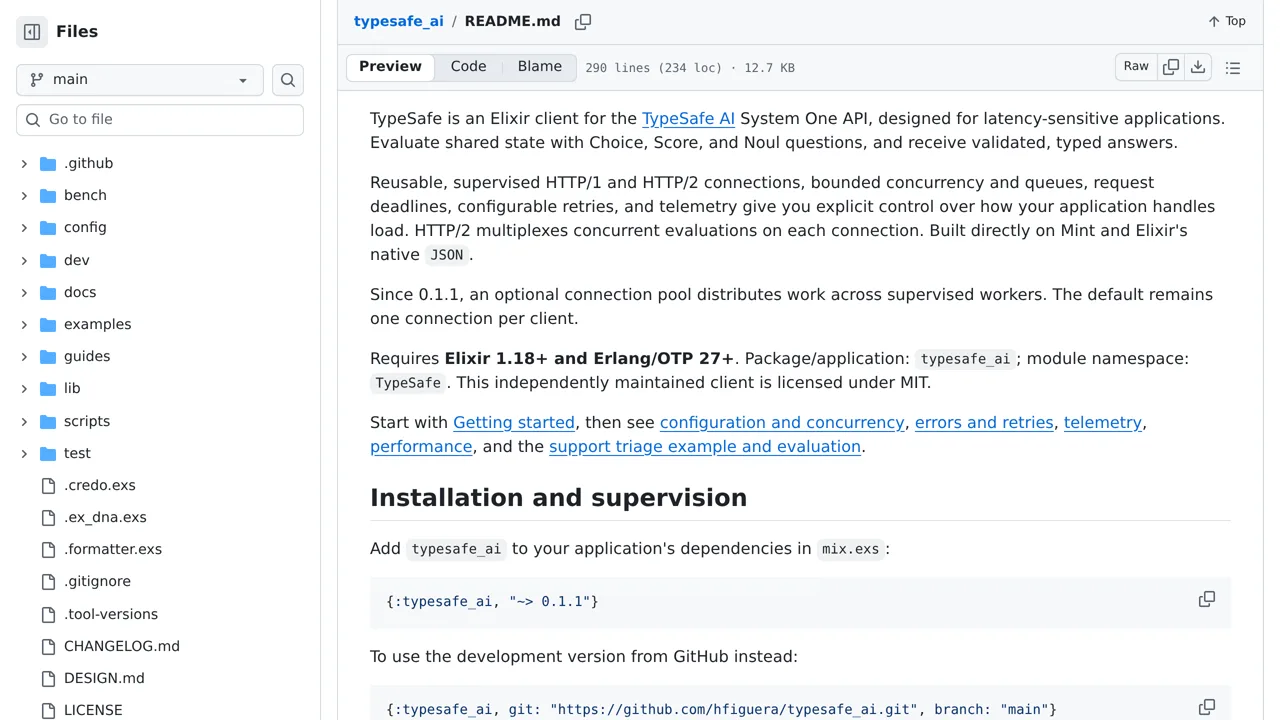Expand the config folder chevron
The width and height of the screenshot is (1280, 720).
[24, 227]
